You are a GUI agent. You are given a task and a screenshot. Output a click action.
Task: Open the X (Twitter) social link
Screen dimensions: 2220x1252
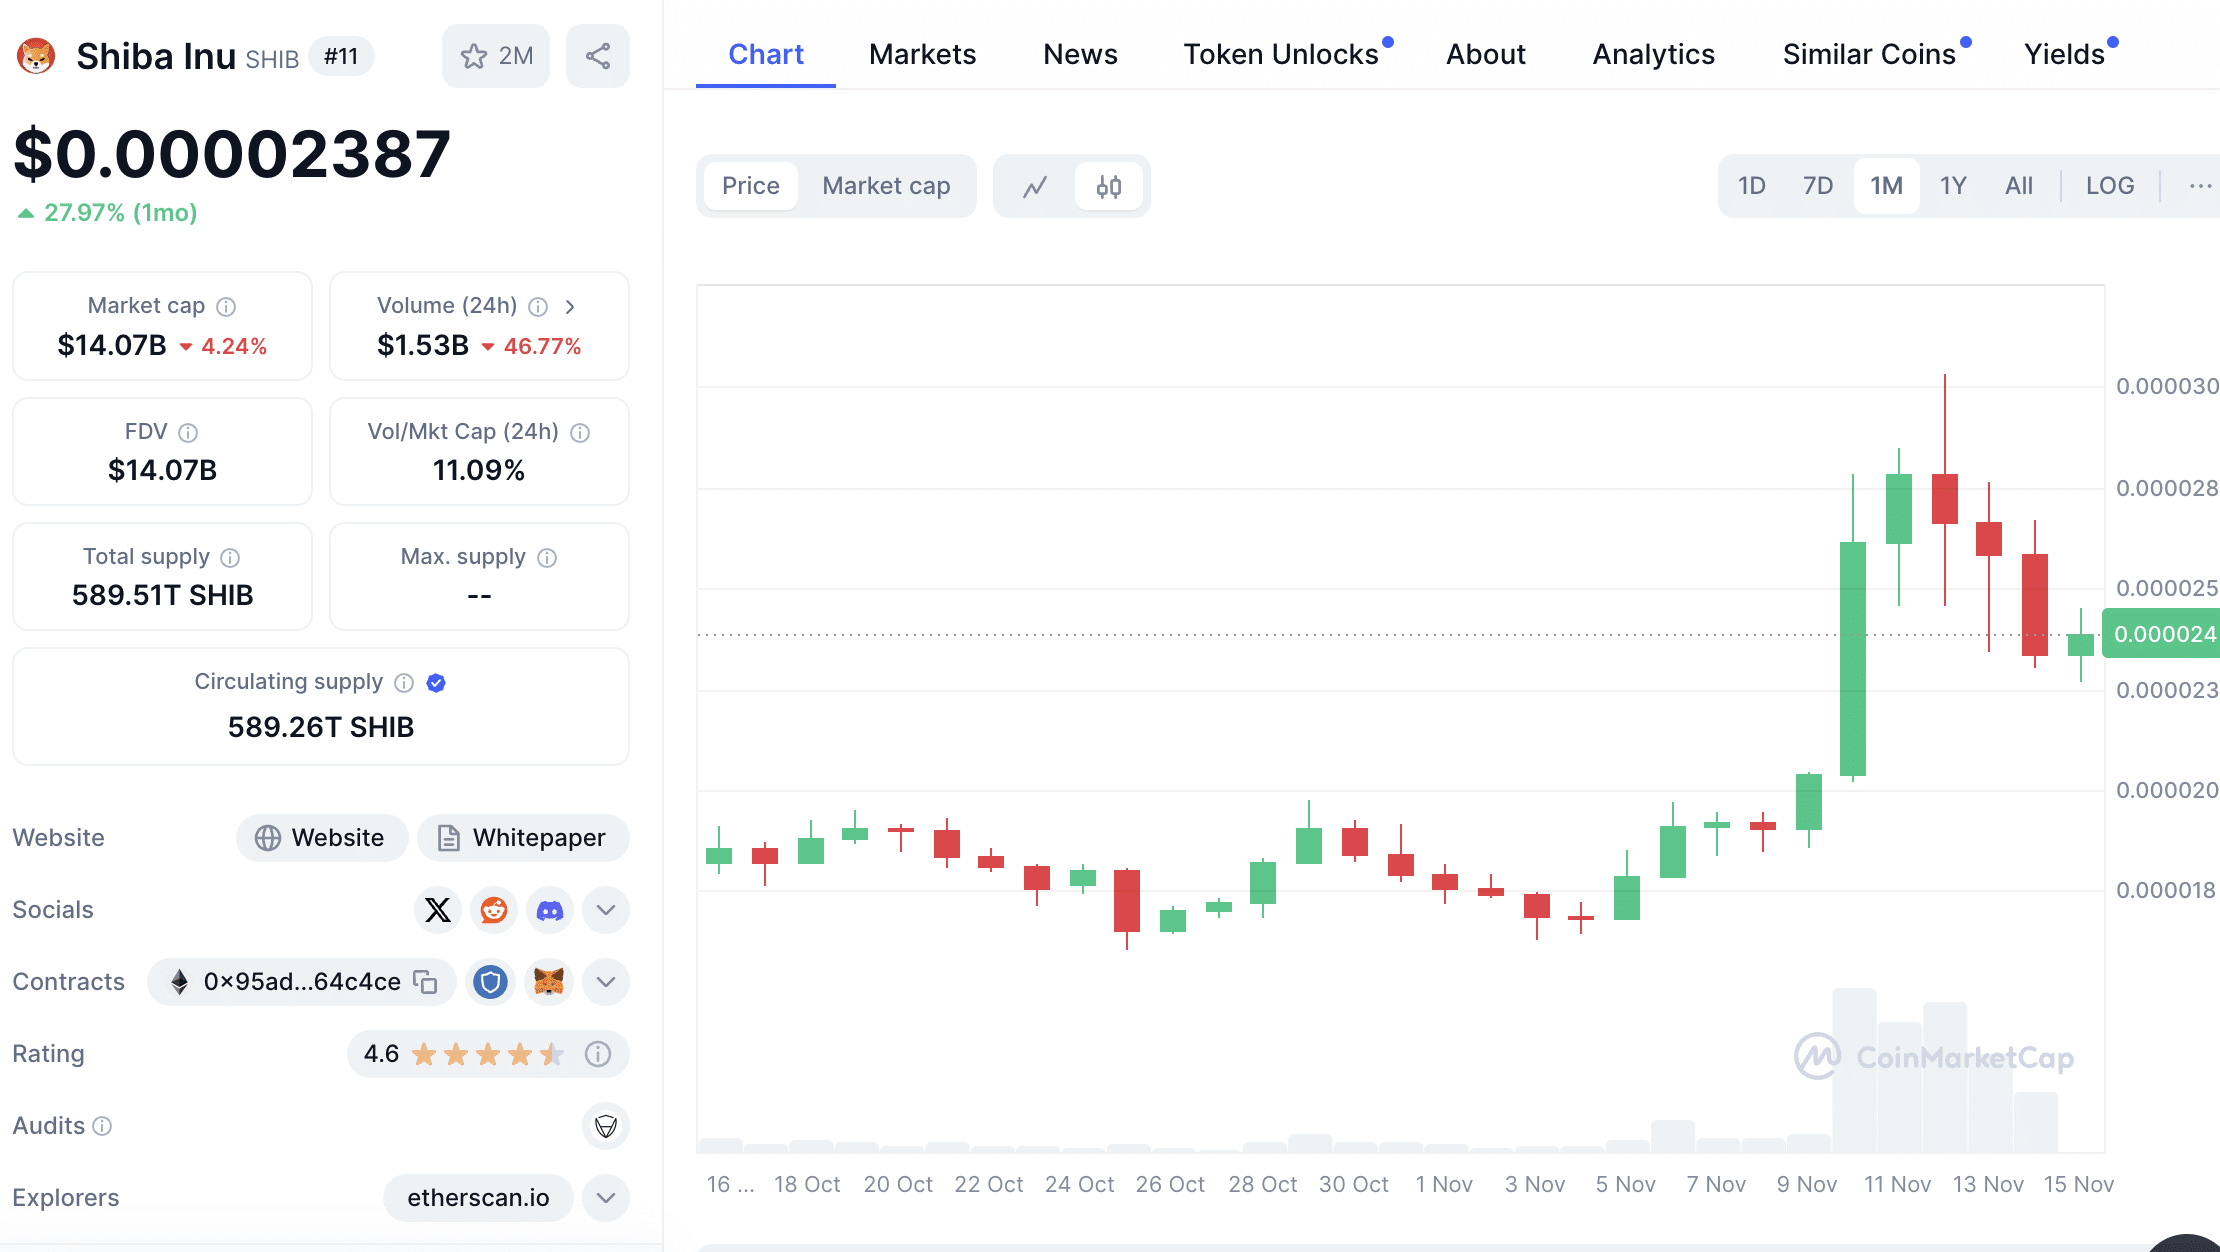[x=438, y=910]
